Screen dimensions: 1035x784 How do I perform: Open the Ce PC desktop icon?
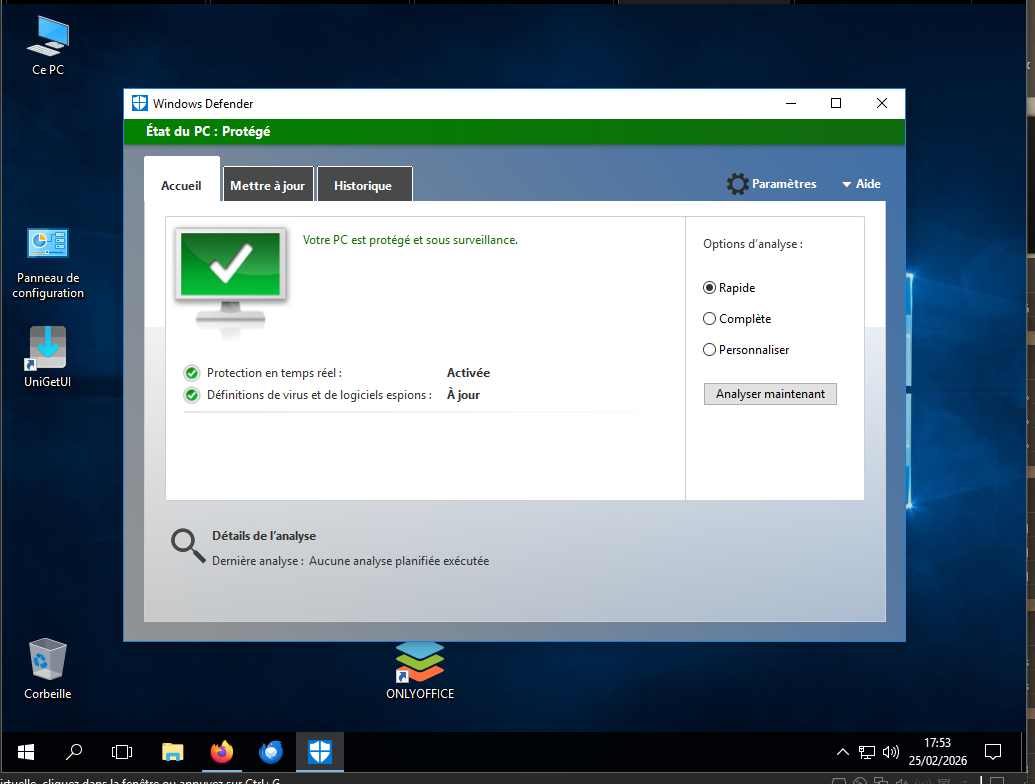point(48,46)
